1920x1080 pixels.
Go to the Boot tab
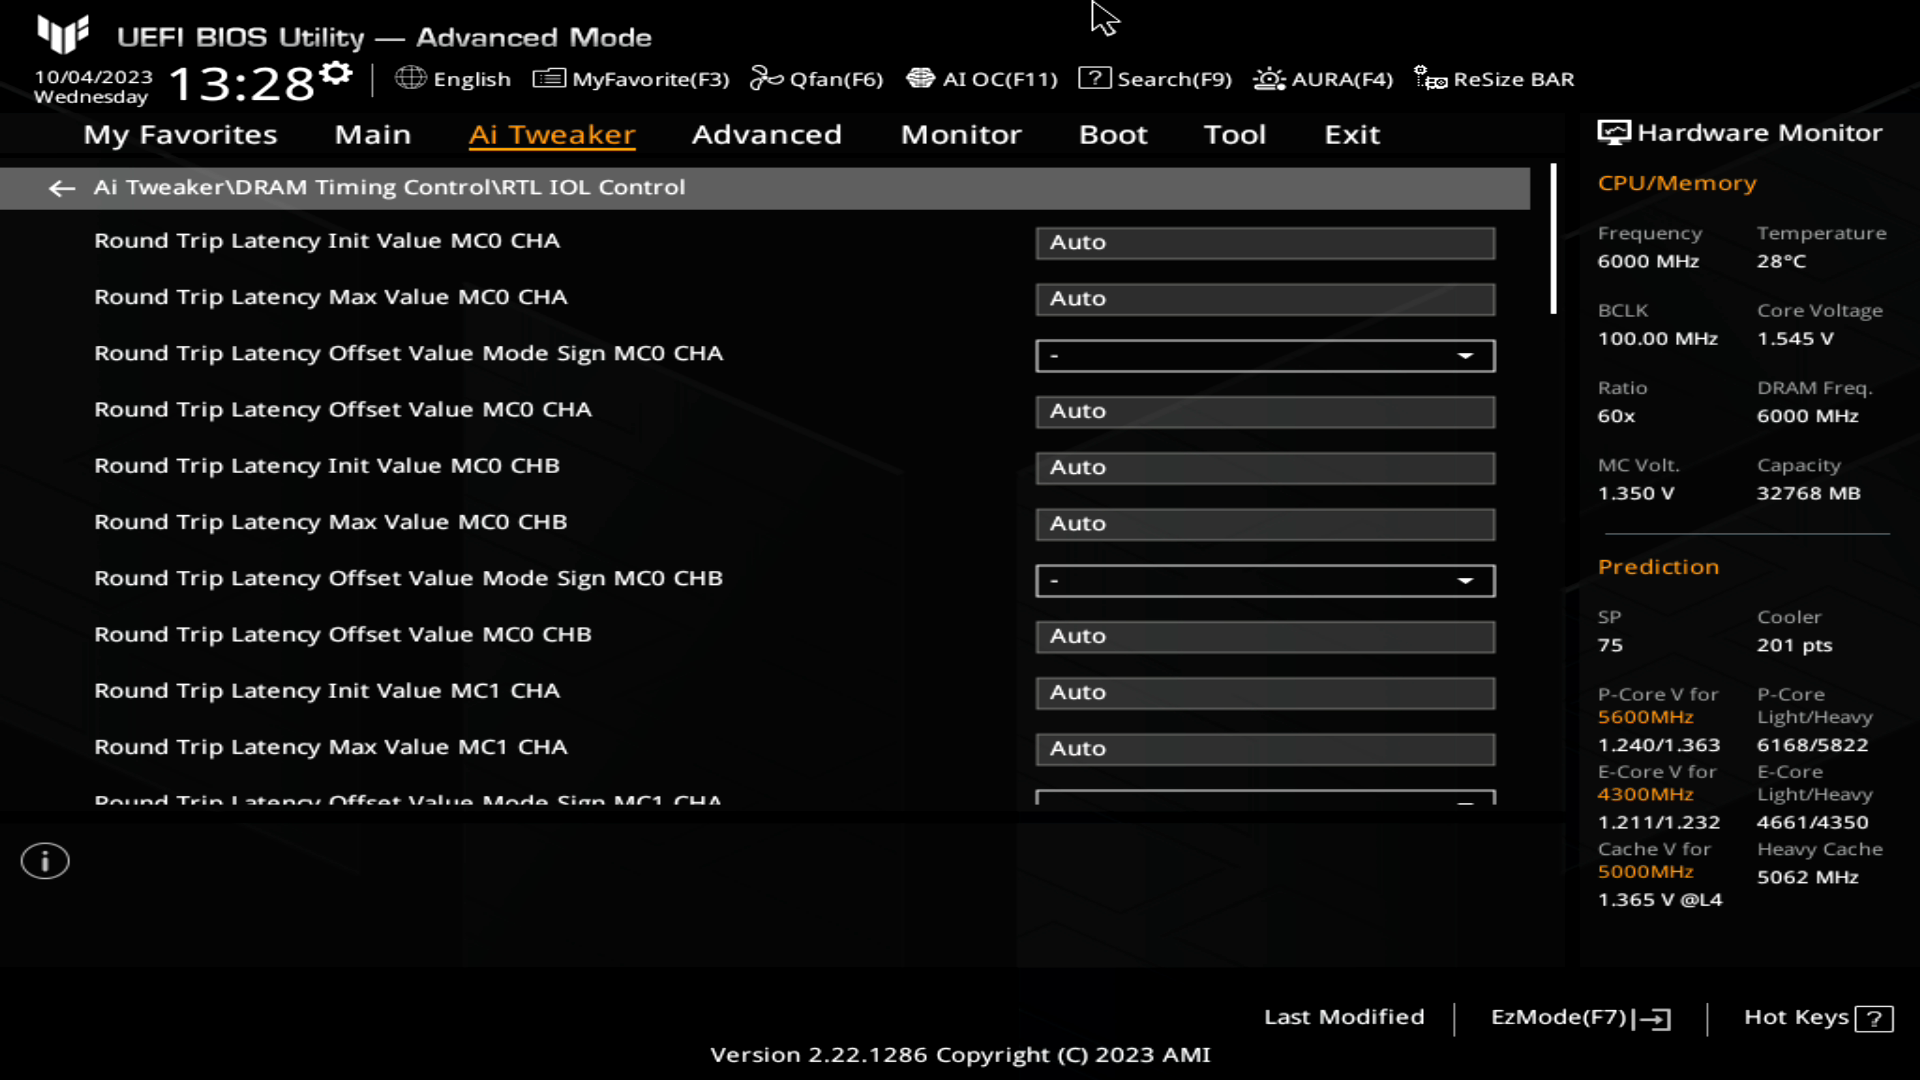point(1113,135)
